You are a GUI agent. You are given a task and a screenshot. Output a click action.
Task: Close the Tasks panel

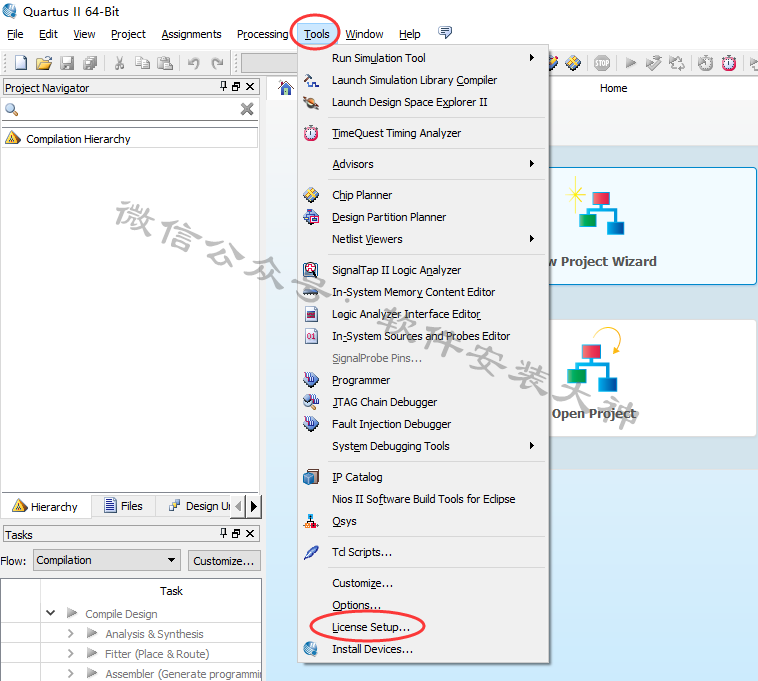[x=250, y=534]
